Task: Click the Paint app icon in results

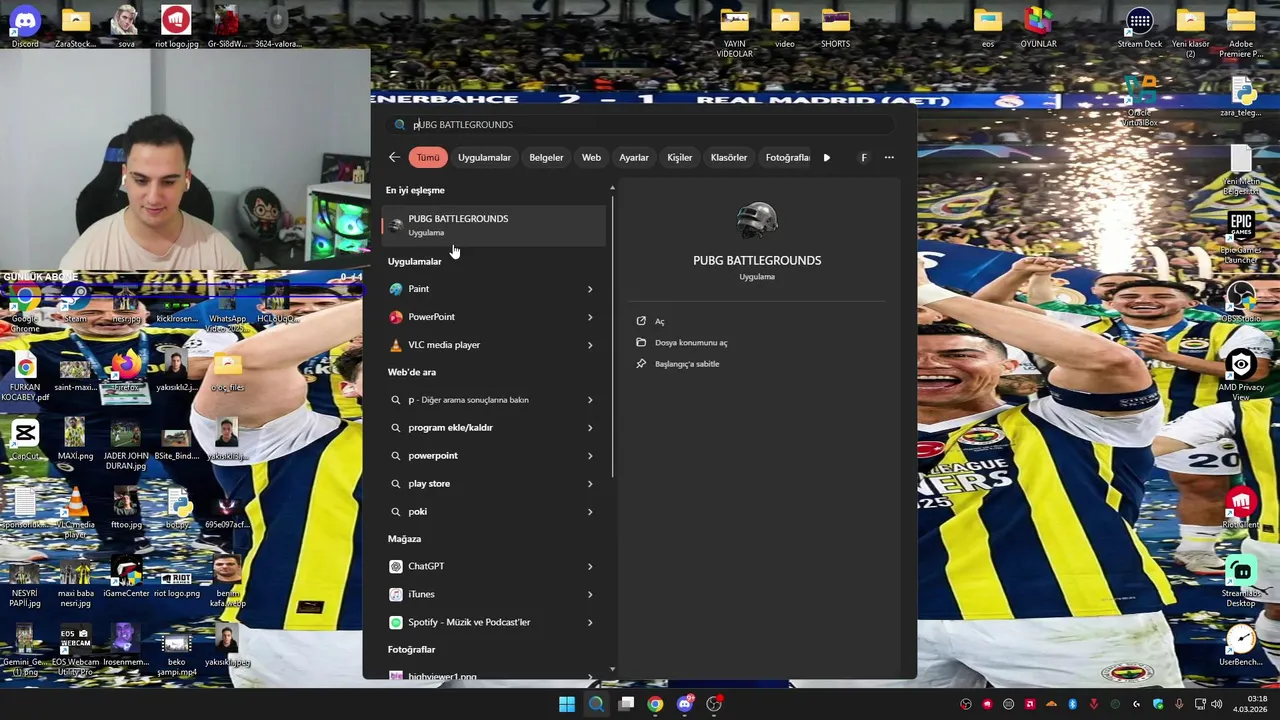Action: tap(396, 289)
